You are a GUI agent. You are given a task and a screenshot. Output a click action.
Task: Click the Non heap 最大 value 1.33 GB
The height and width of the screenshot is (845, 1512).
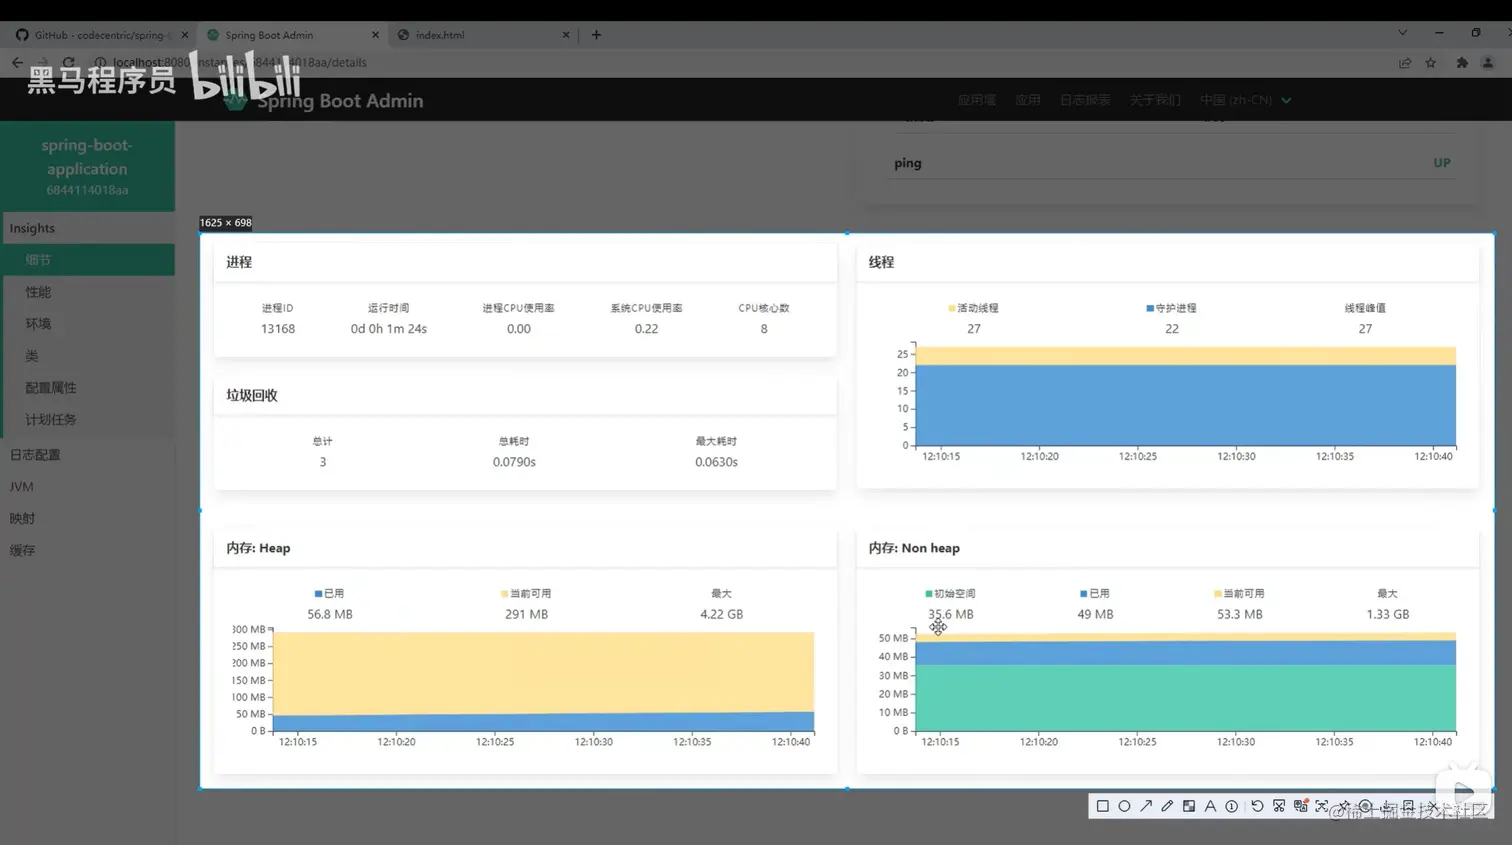coord(1387,614)
